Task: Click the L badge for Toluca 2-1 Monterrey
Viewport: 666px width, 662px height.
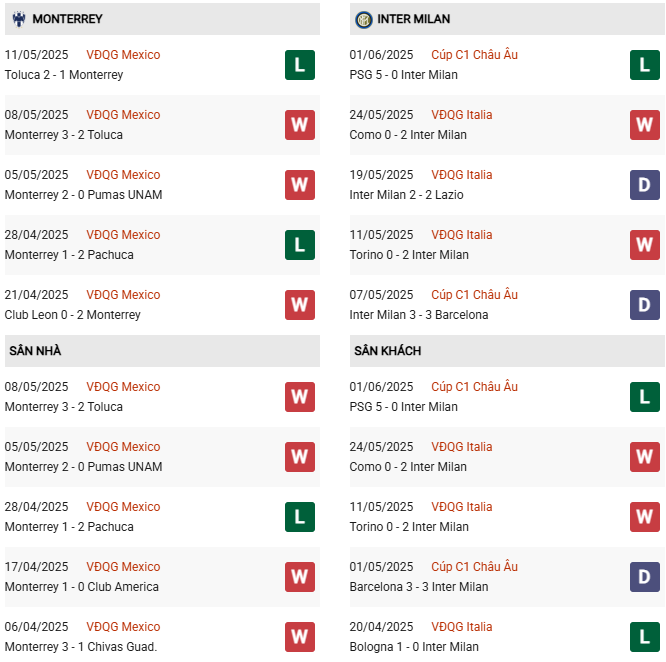Action: [x=299, y=65]
